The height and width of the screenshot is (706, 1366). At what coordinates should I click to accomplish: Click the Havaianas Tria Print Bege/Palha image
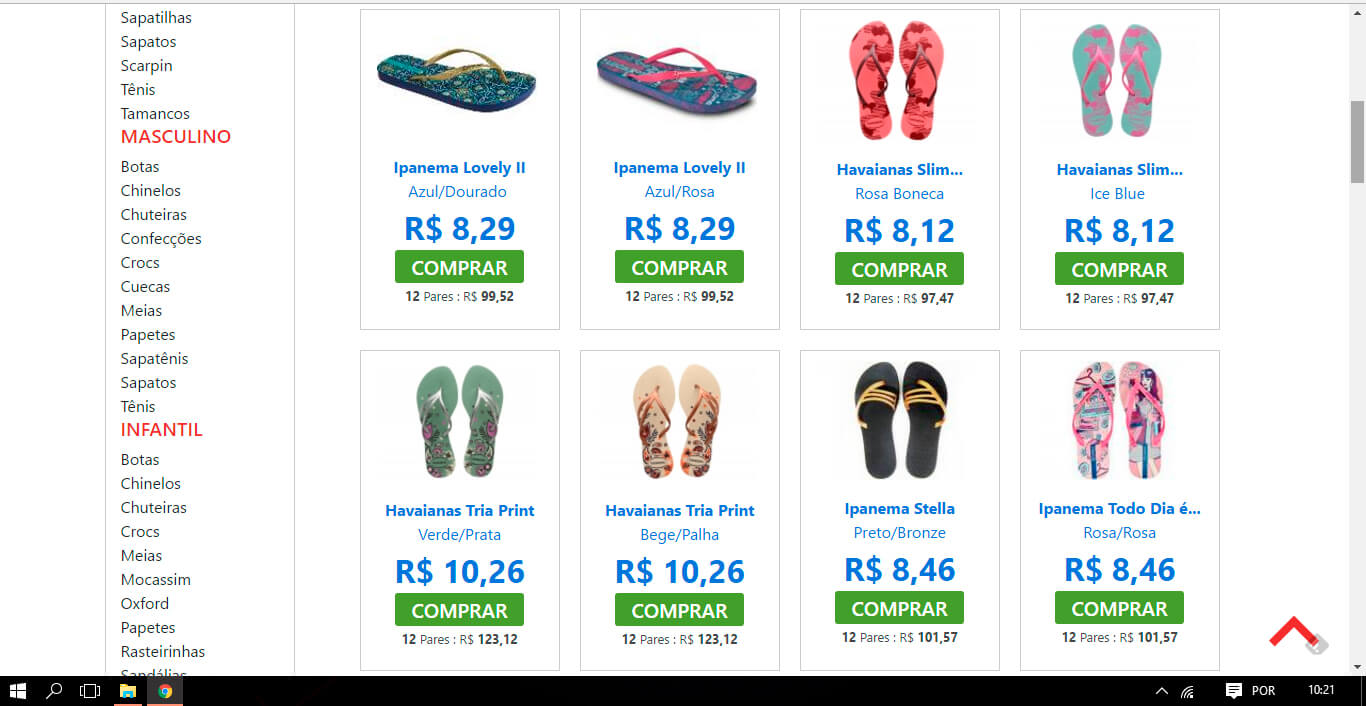point(680,421)
